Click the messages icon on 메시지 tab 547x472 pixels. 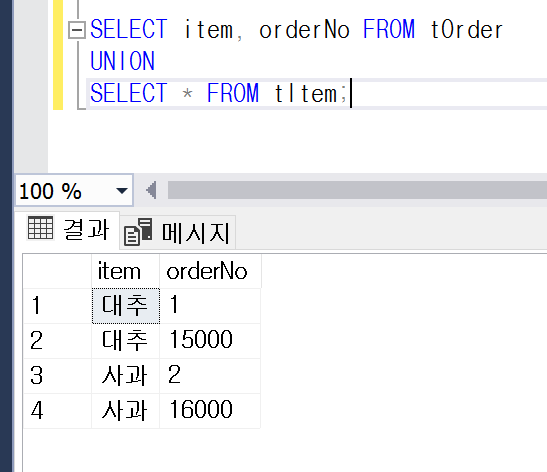click(138, 232)
